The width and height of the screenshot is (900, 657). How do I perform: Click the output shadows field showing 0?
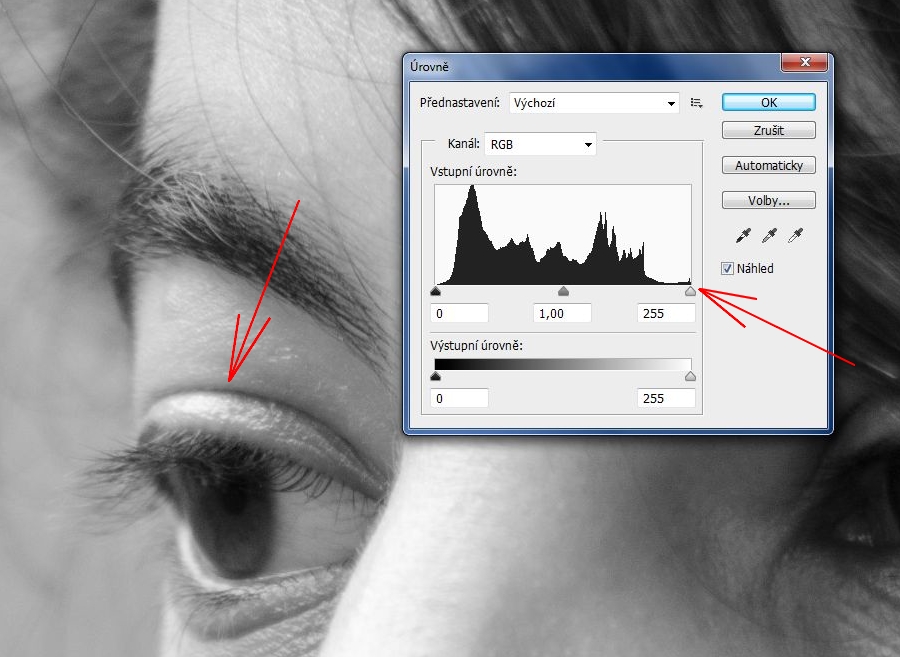459,398
